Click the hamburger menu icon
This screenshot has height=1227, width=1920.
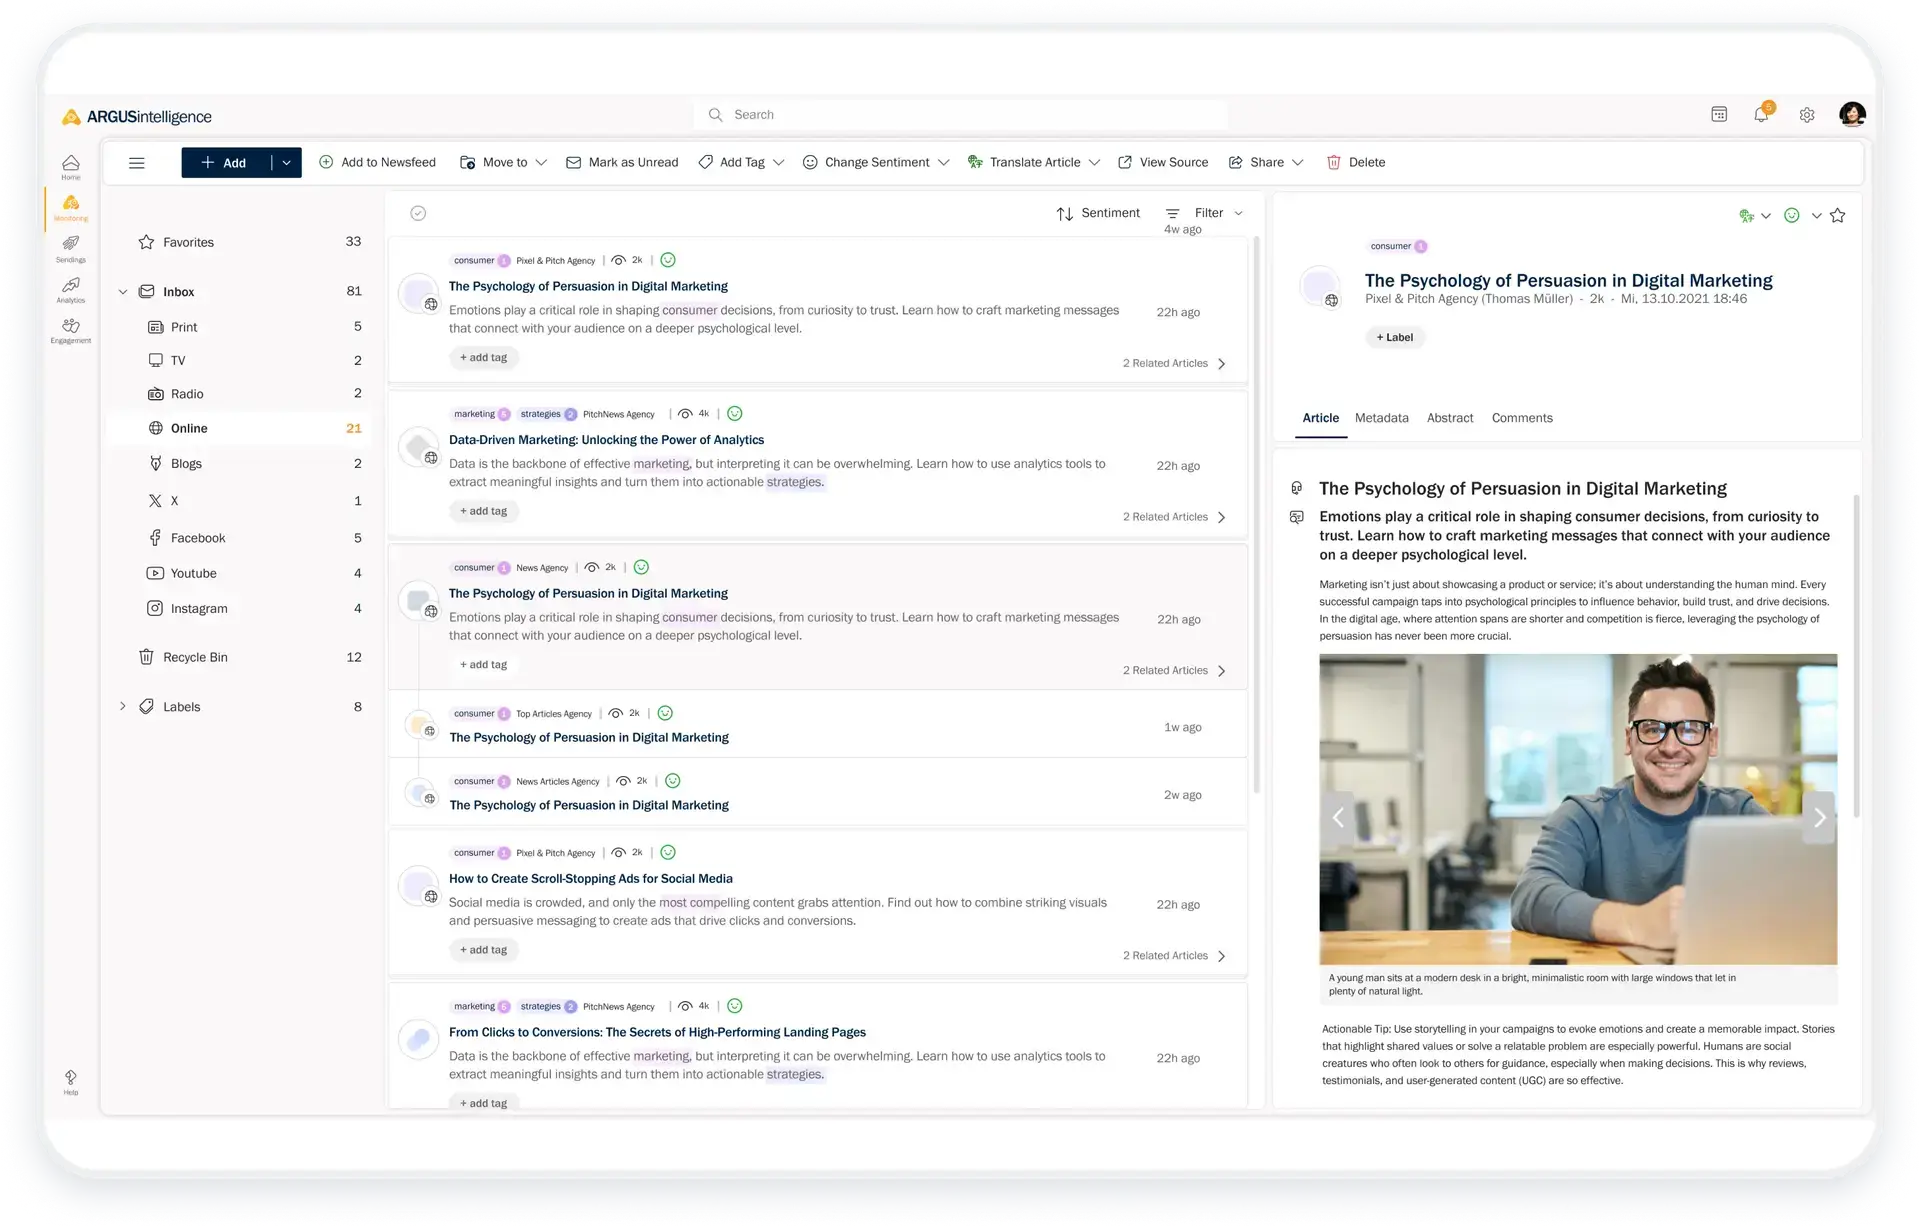coord(137,163)
